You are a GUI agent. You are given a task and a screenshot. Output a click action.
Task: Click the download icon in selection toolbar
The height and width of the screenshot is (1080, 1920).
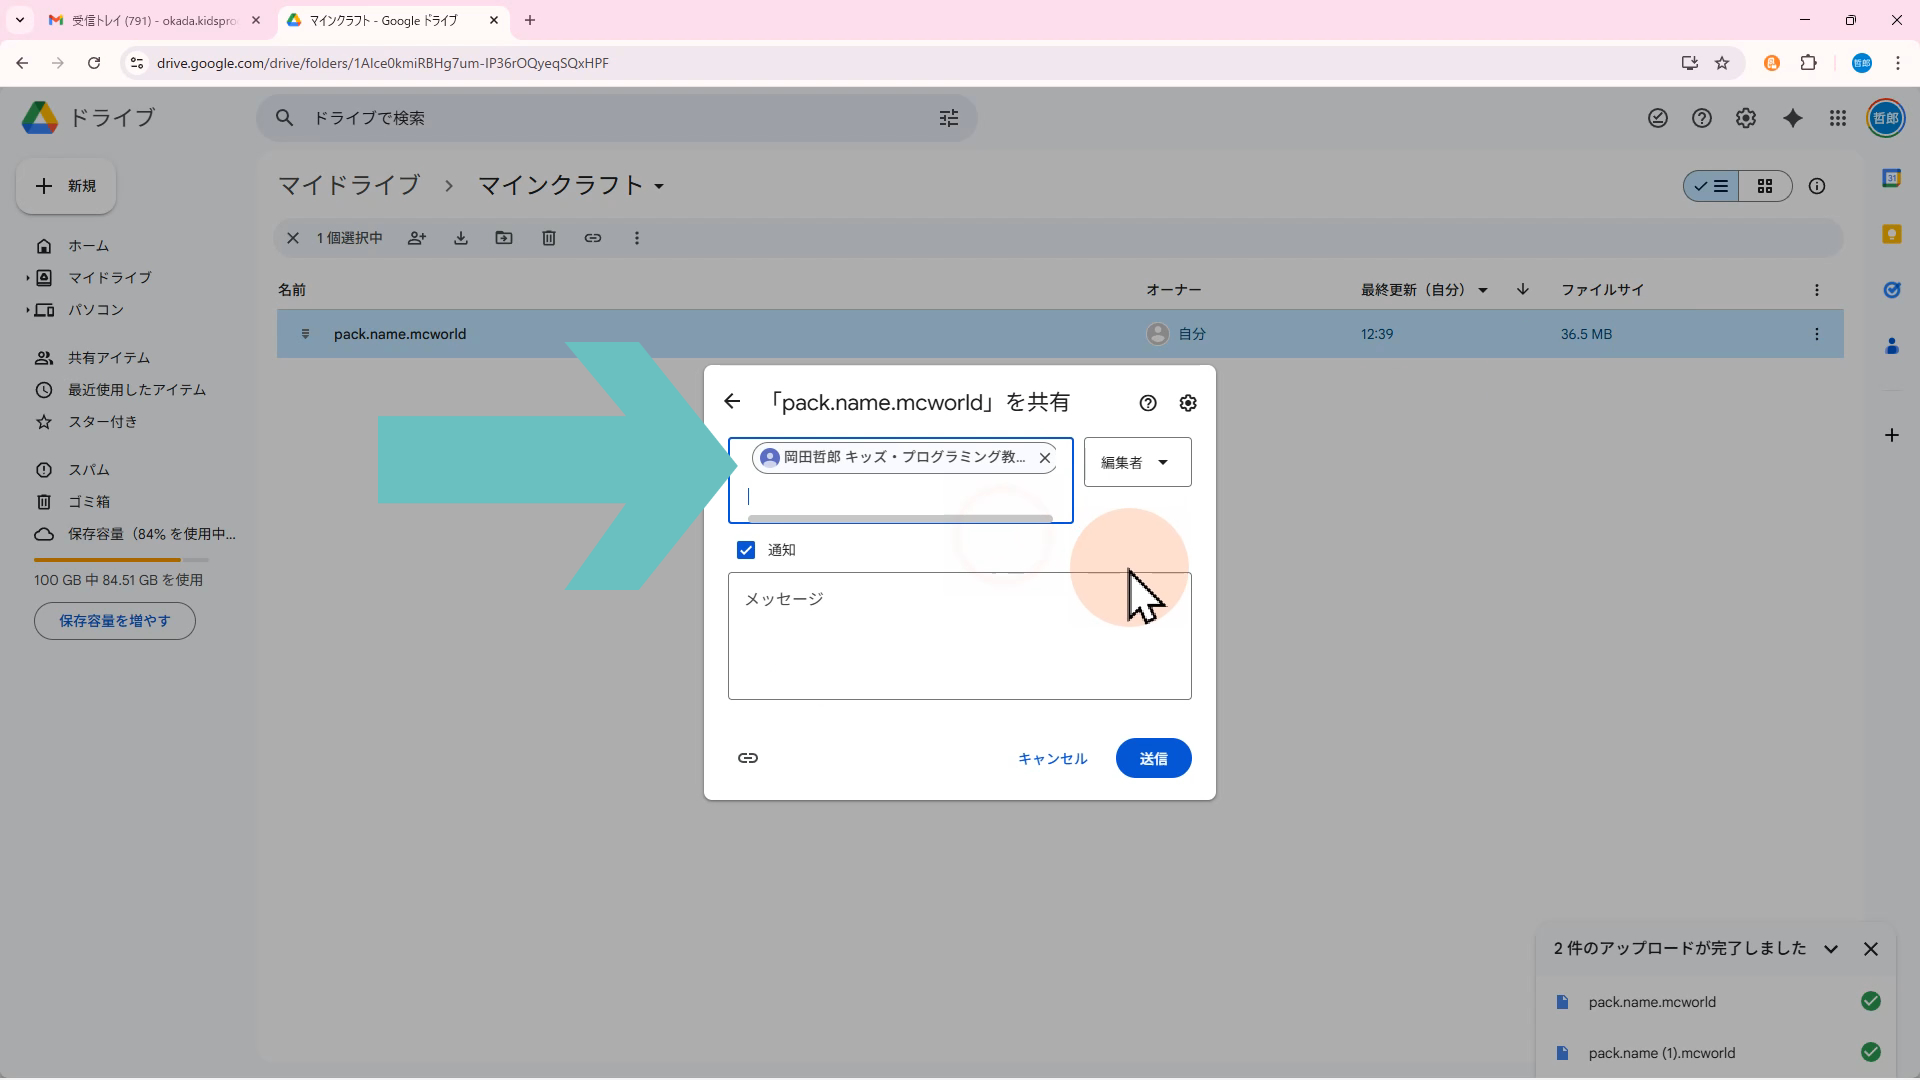[x=461, y=238]
